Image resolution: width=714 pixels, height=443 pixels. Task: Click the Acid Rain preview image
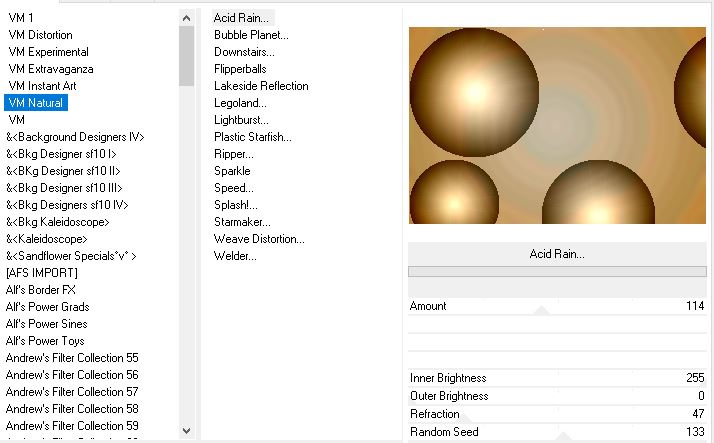557,125
